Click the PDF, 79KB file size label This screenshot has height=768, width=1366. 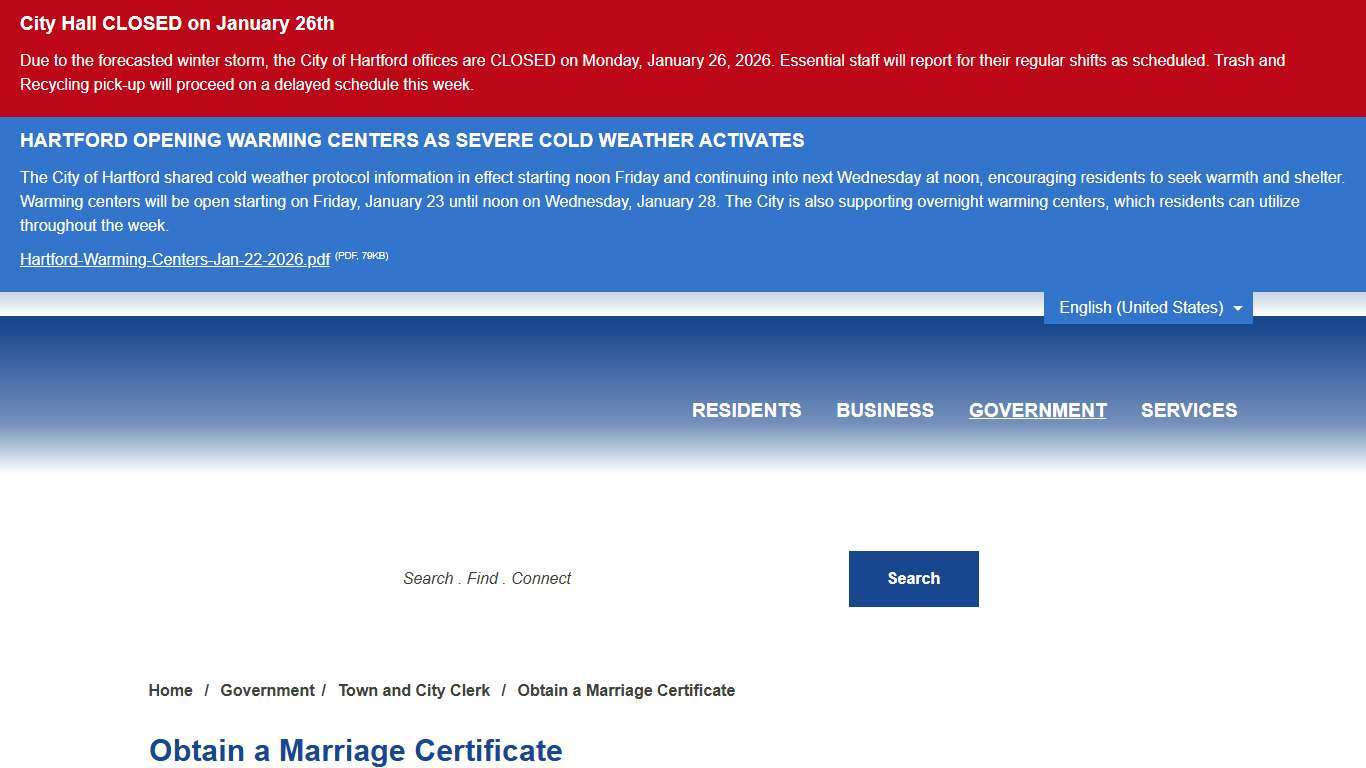[361, 256]
